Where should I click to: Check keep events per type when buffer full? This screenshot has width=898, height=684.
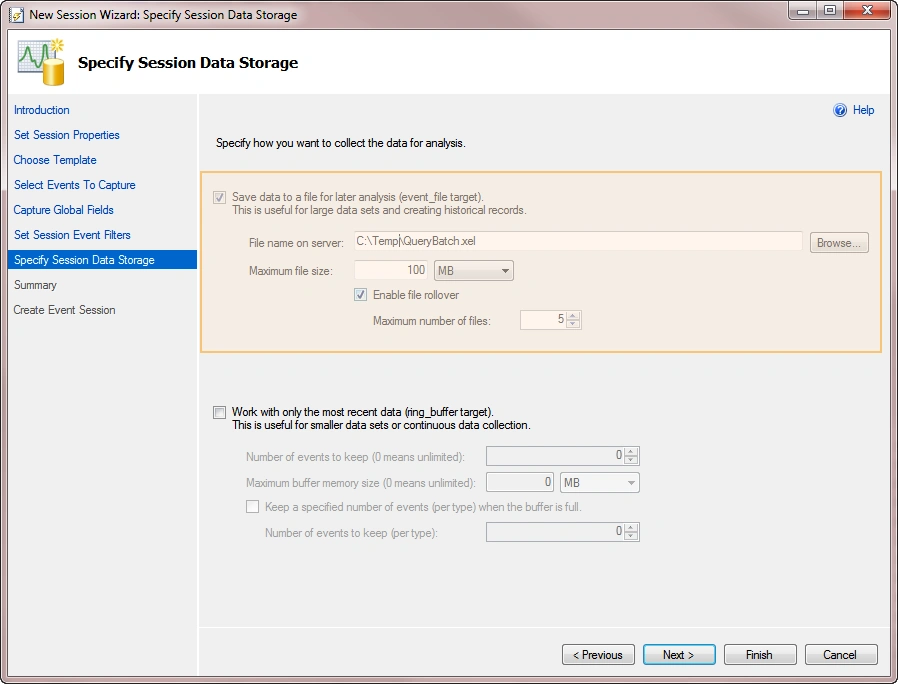coord(253,507)
